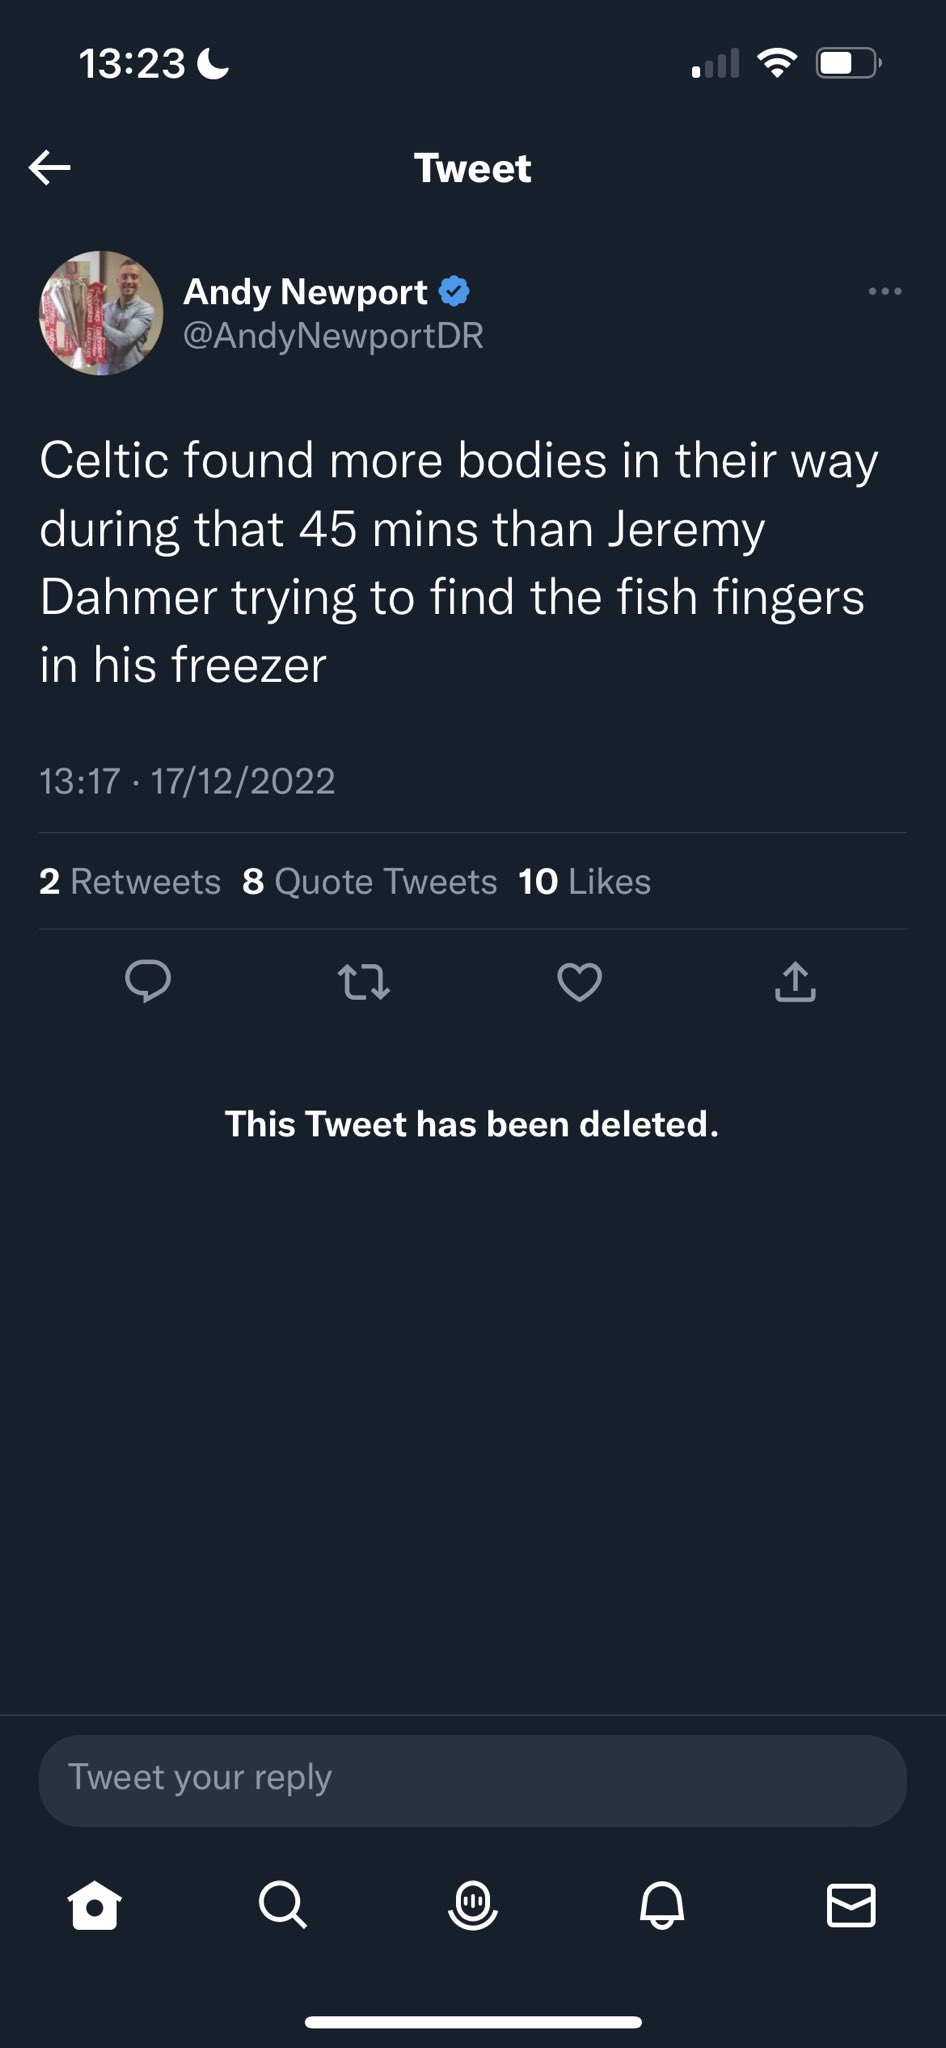Open Messages envelope icon
This screenshot has height=2048, width=946.
tap(851, 1905)
